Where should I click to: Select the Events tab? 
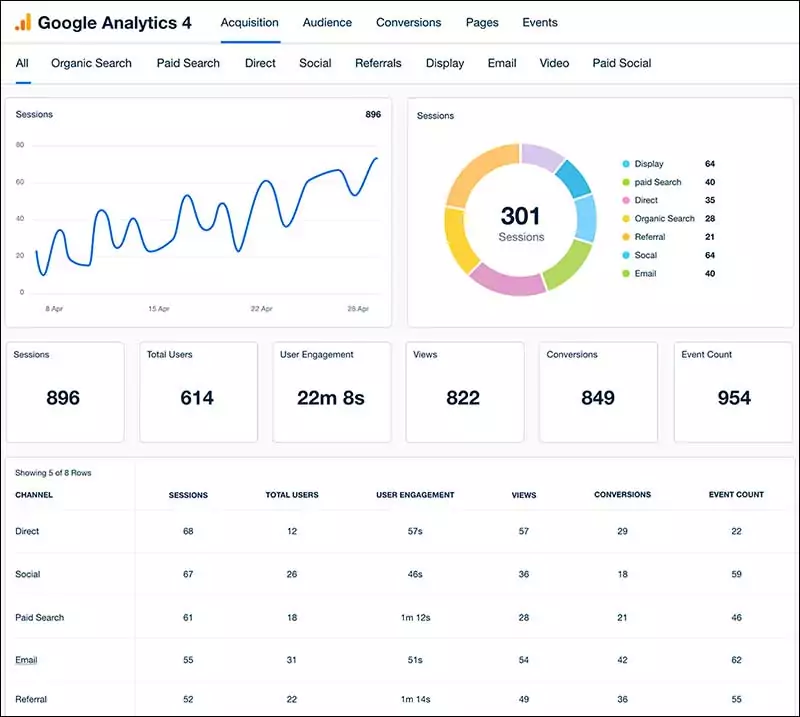click(x=540, y=22)
